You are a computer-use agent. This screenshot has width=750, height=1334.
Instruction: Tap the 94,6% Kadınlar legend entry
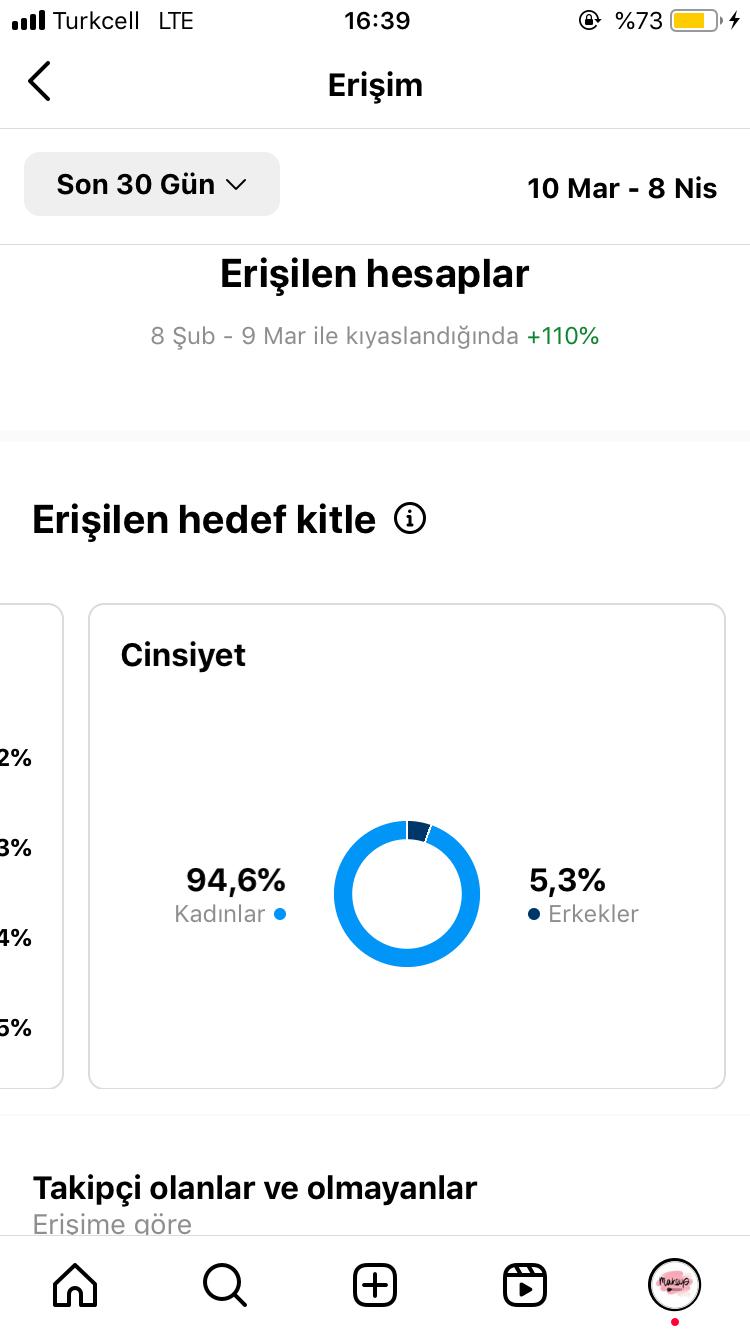pyautogui.click(x=232, y=894)
